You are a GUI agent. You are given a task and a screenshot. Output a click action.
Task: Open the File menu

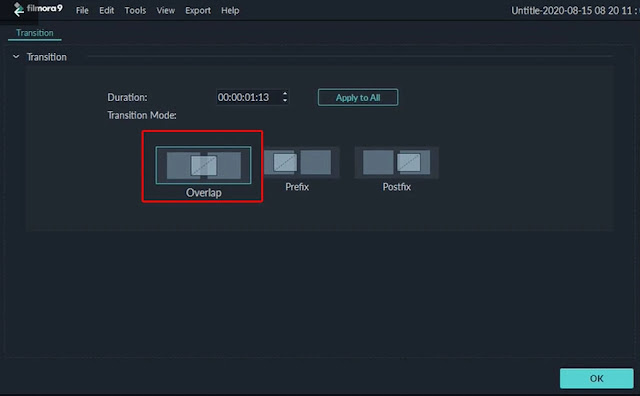(x=82, y=11)
